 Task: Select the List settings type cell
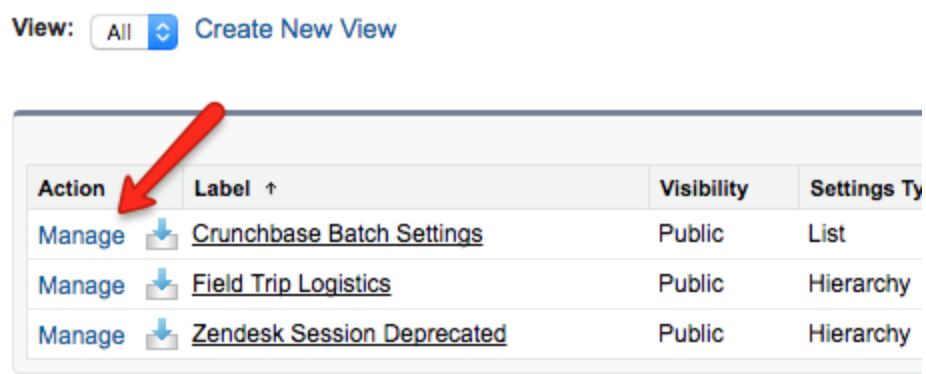827,235
